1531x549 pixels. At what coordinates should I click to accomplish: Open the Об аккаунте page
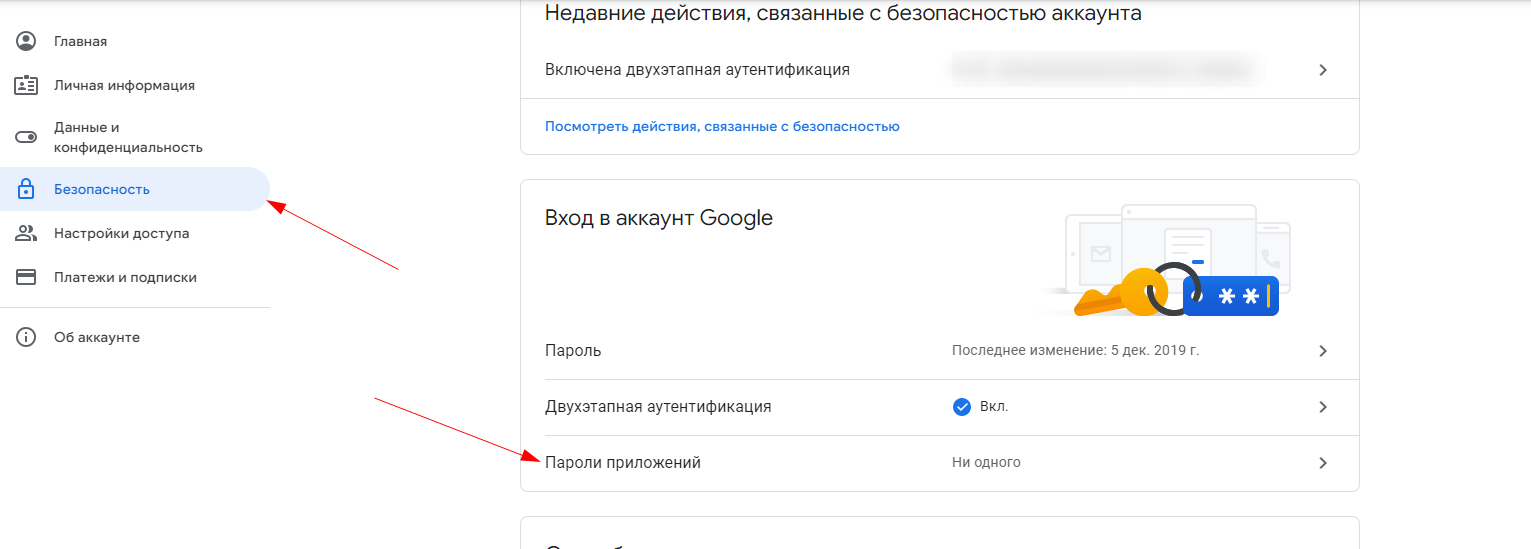97,337
